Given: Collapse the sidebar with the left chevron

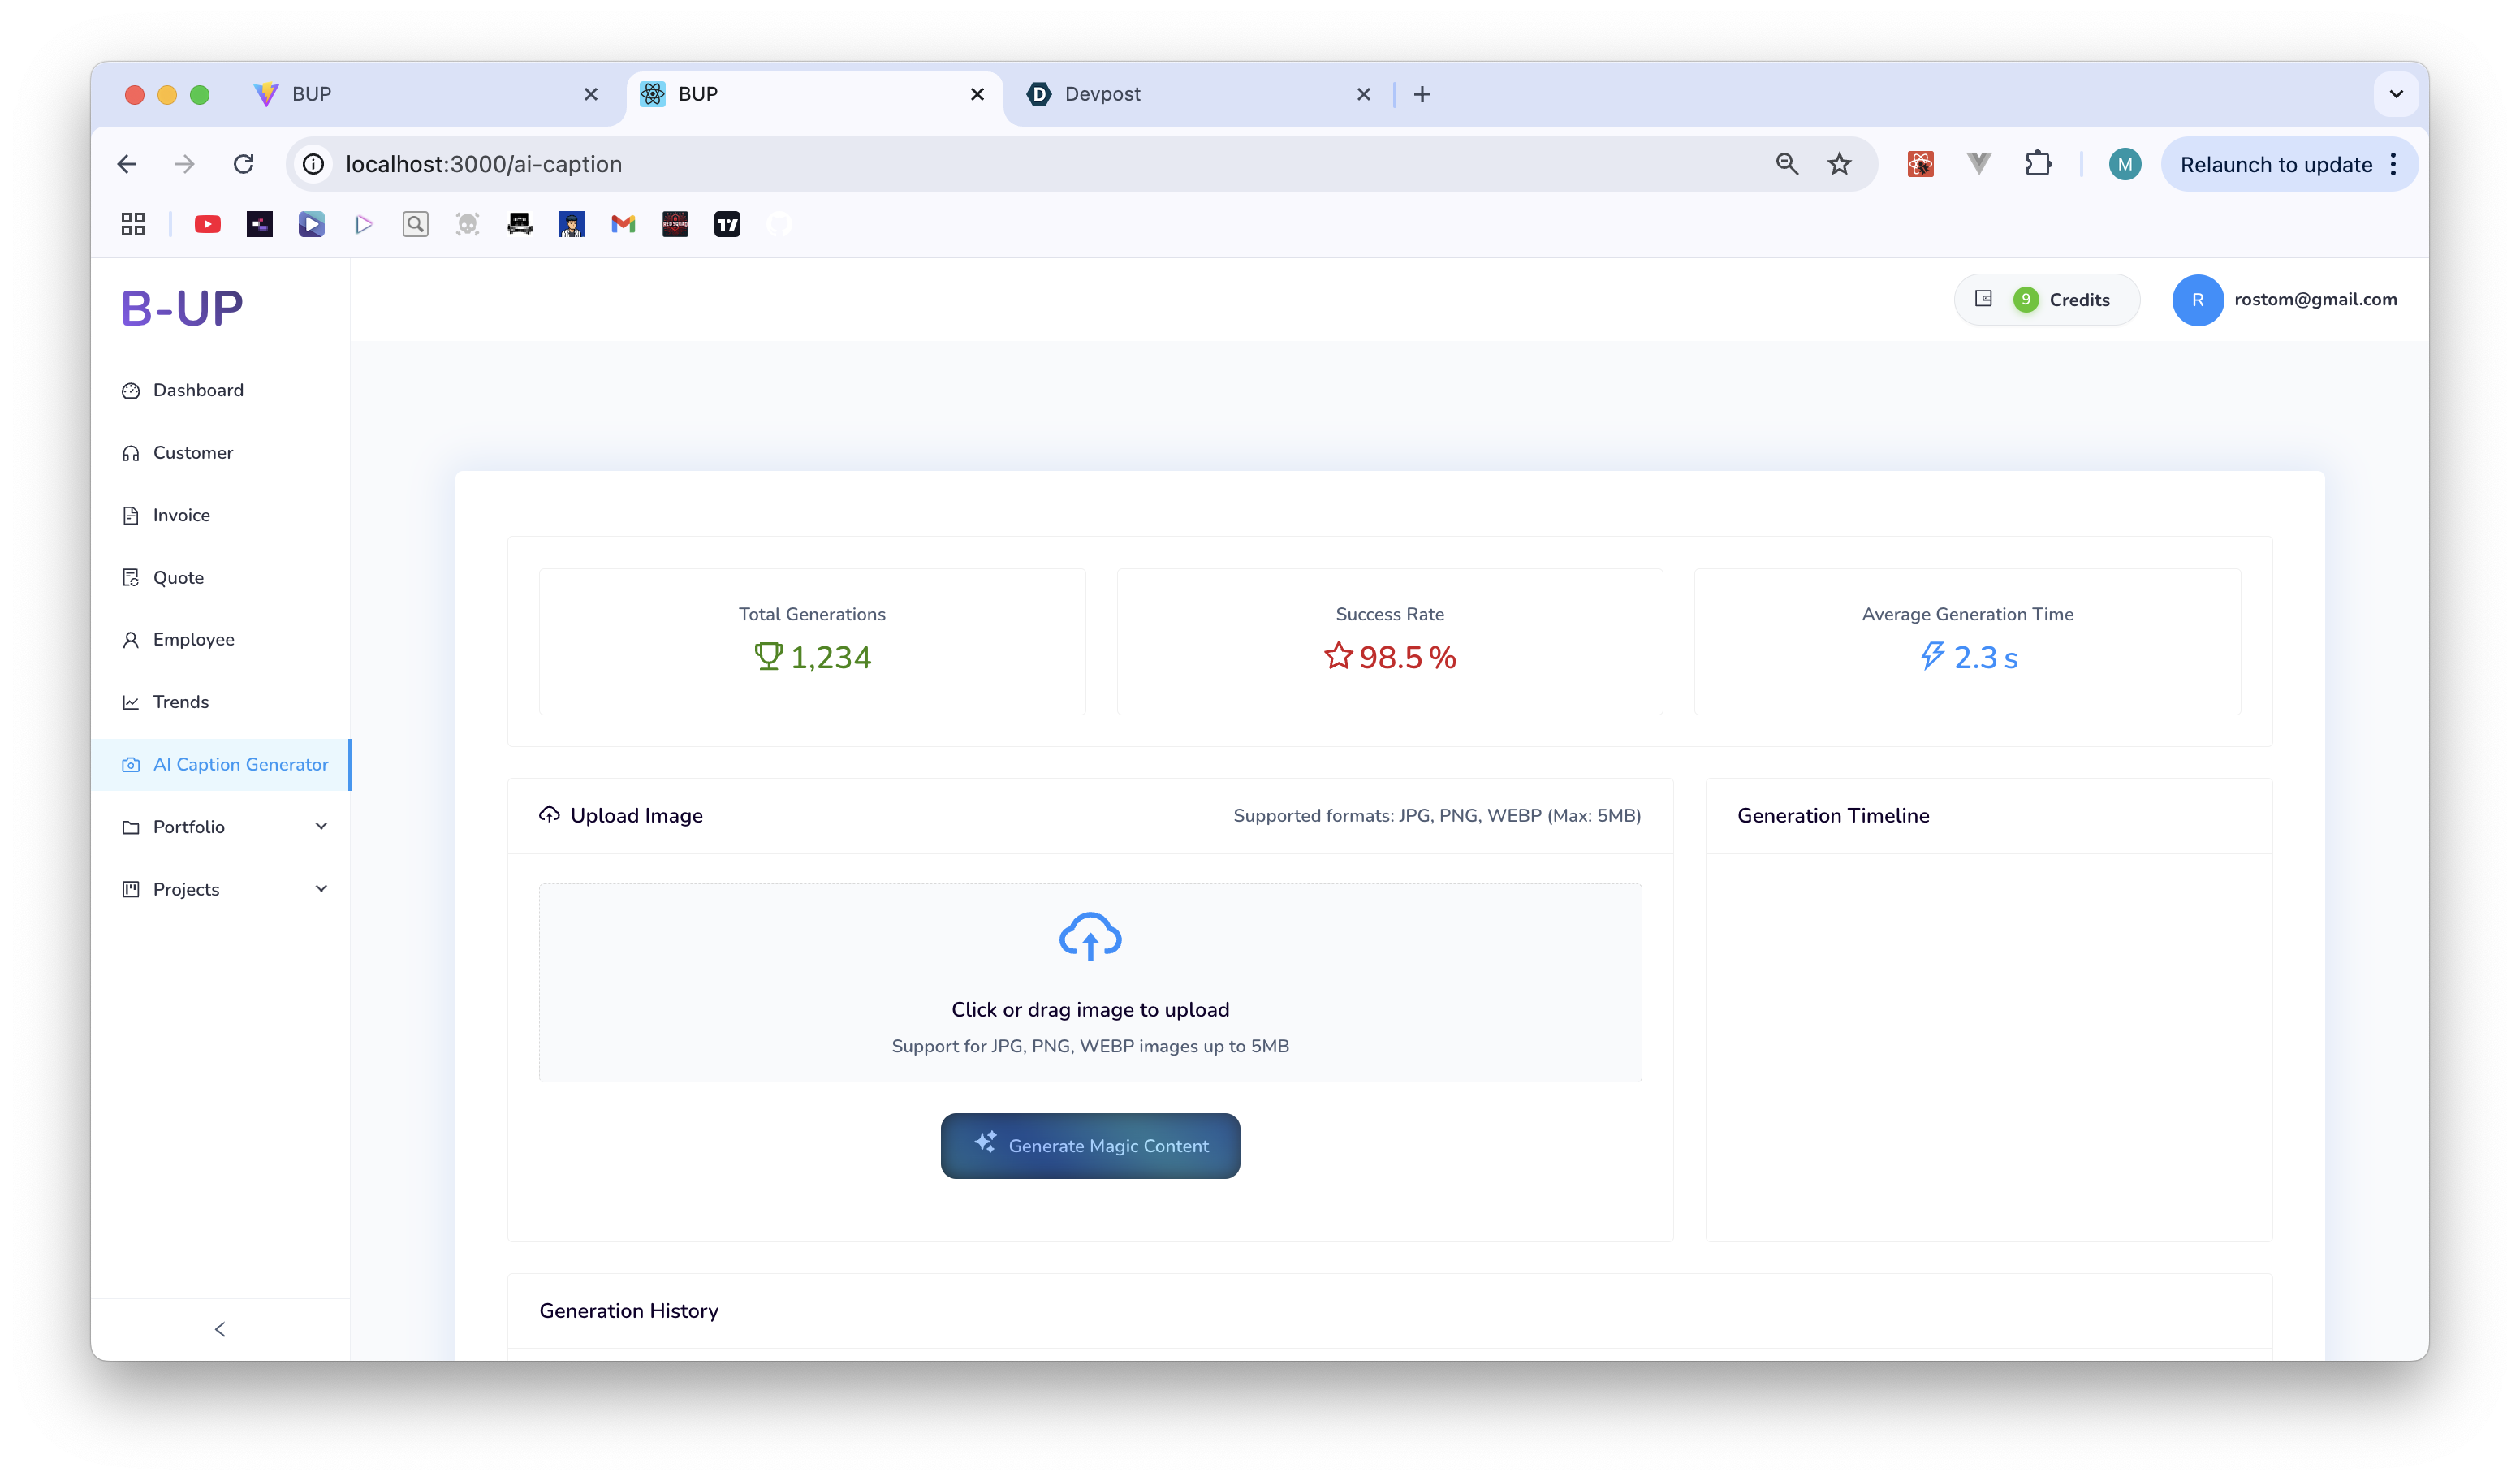Looking at the screenshot, I should (x=220, y=1329).
